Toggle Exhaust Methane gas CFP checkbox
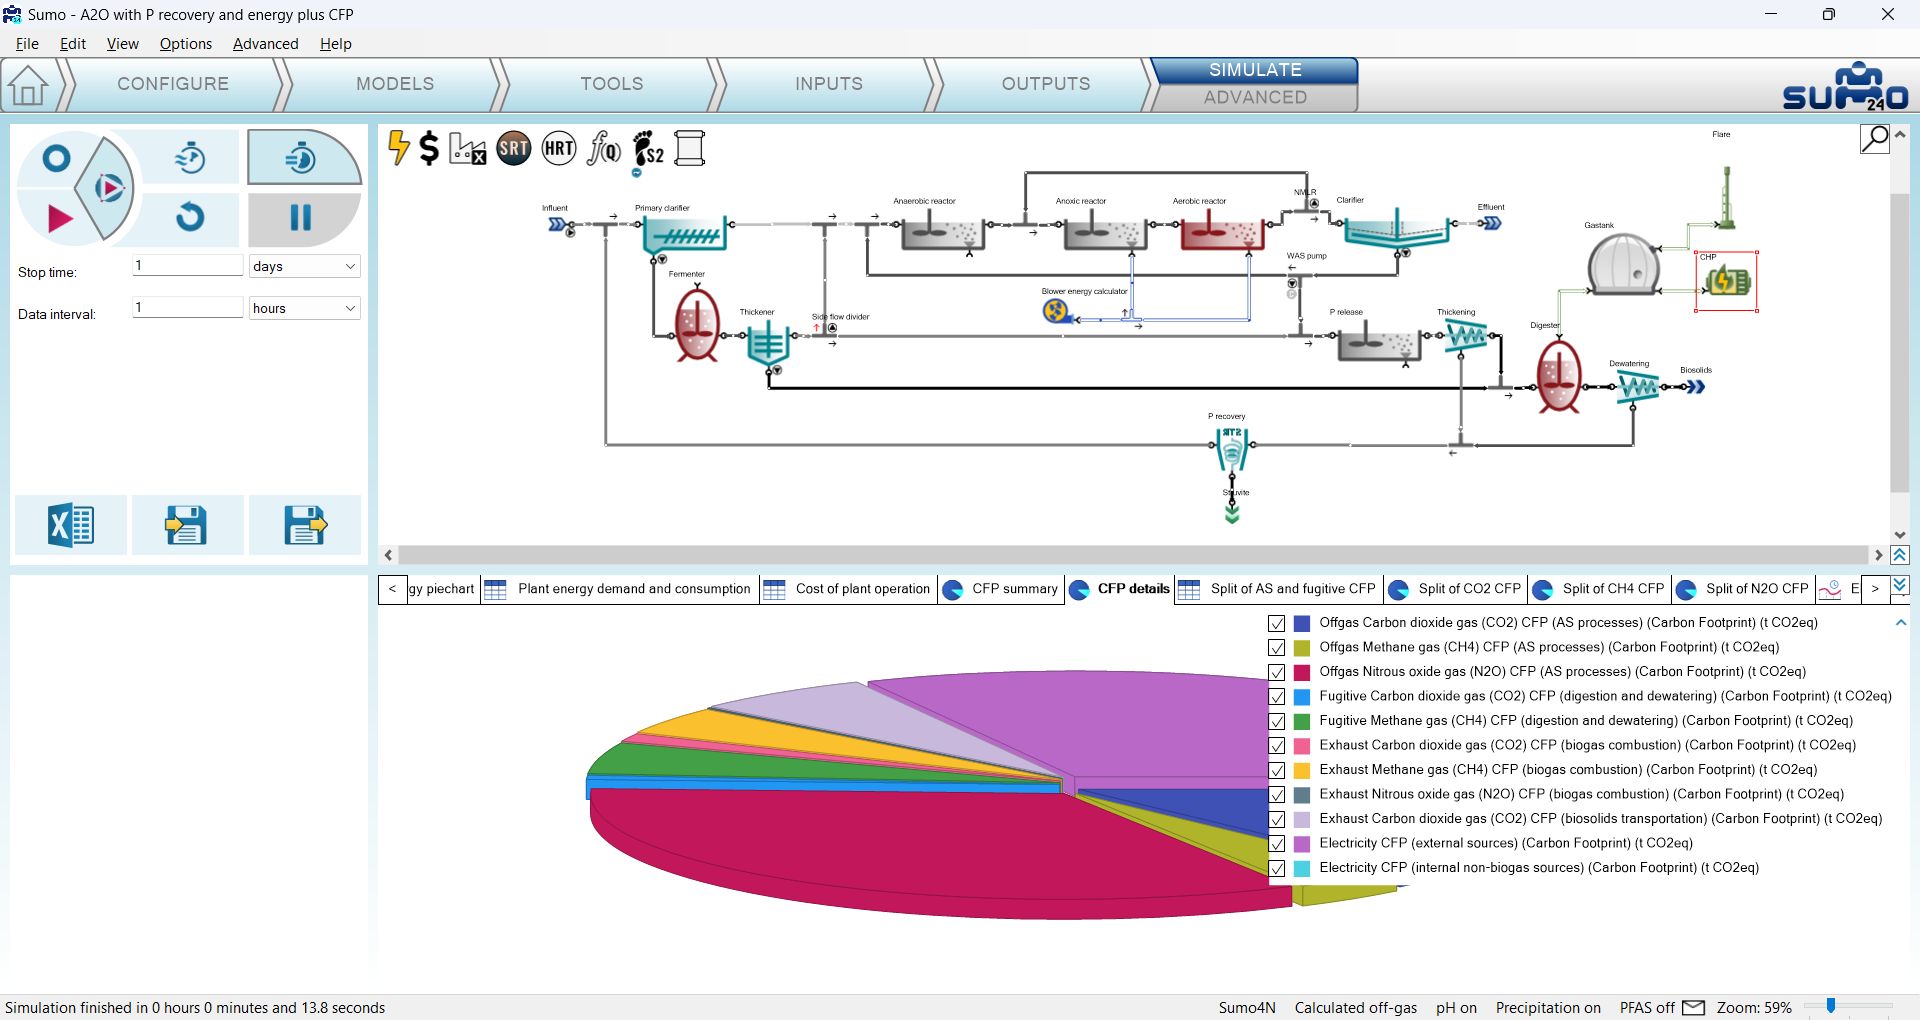1920x1020 pixels. (1277, 770)
